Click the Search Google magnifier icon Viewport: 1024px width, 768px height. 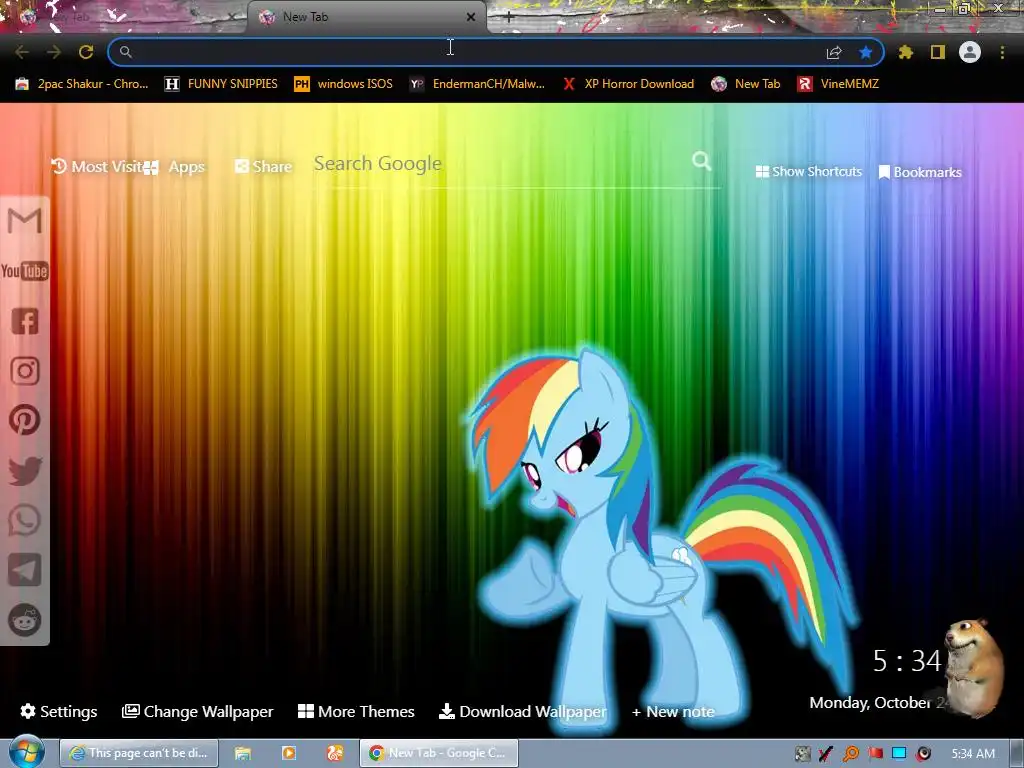[x=701, y=161]
